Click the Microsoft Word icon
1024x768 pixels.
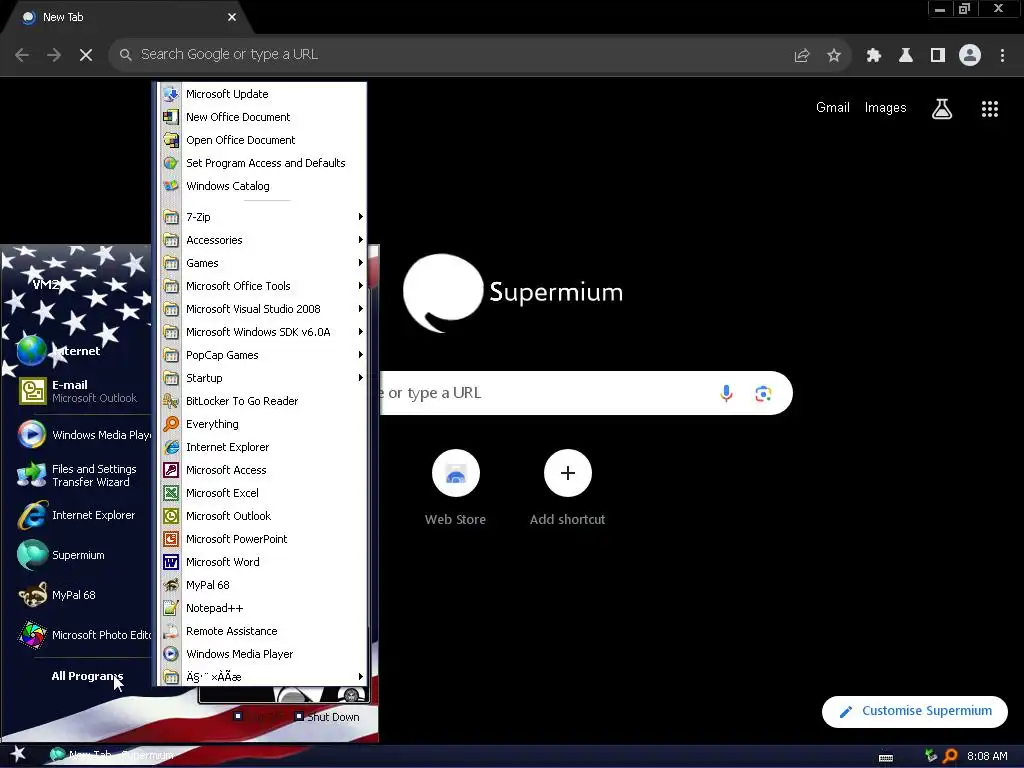pos(171,562)
